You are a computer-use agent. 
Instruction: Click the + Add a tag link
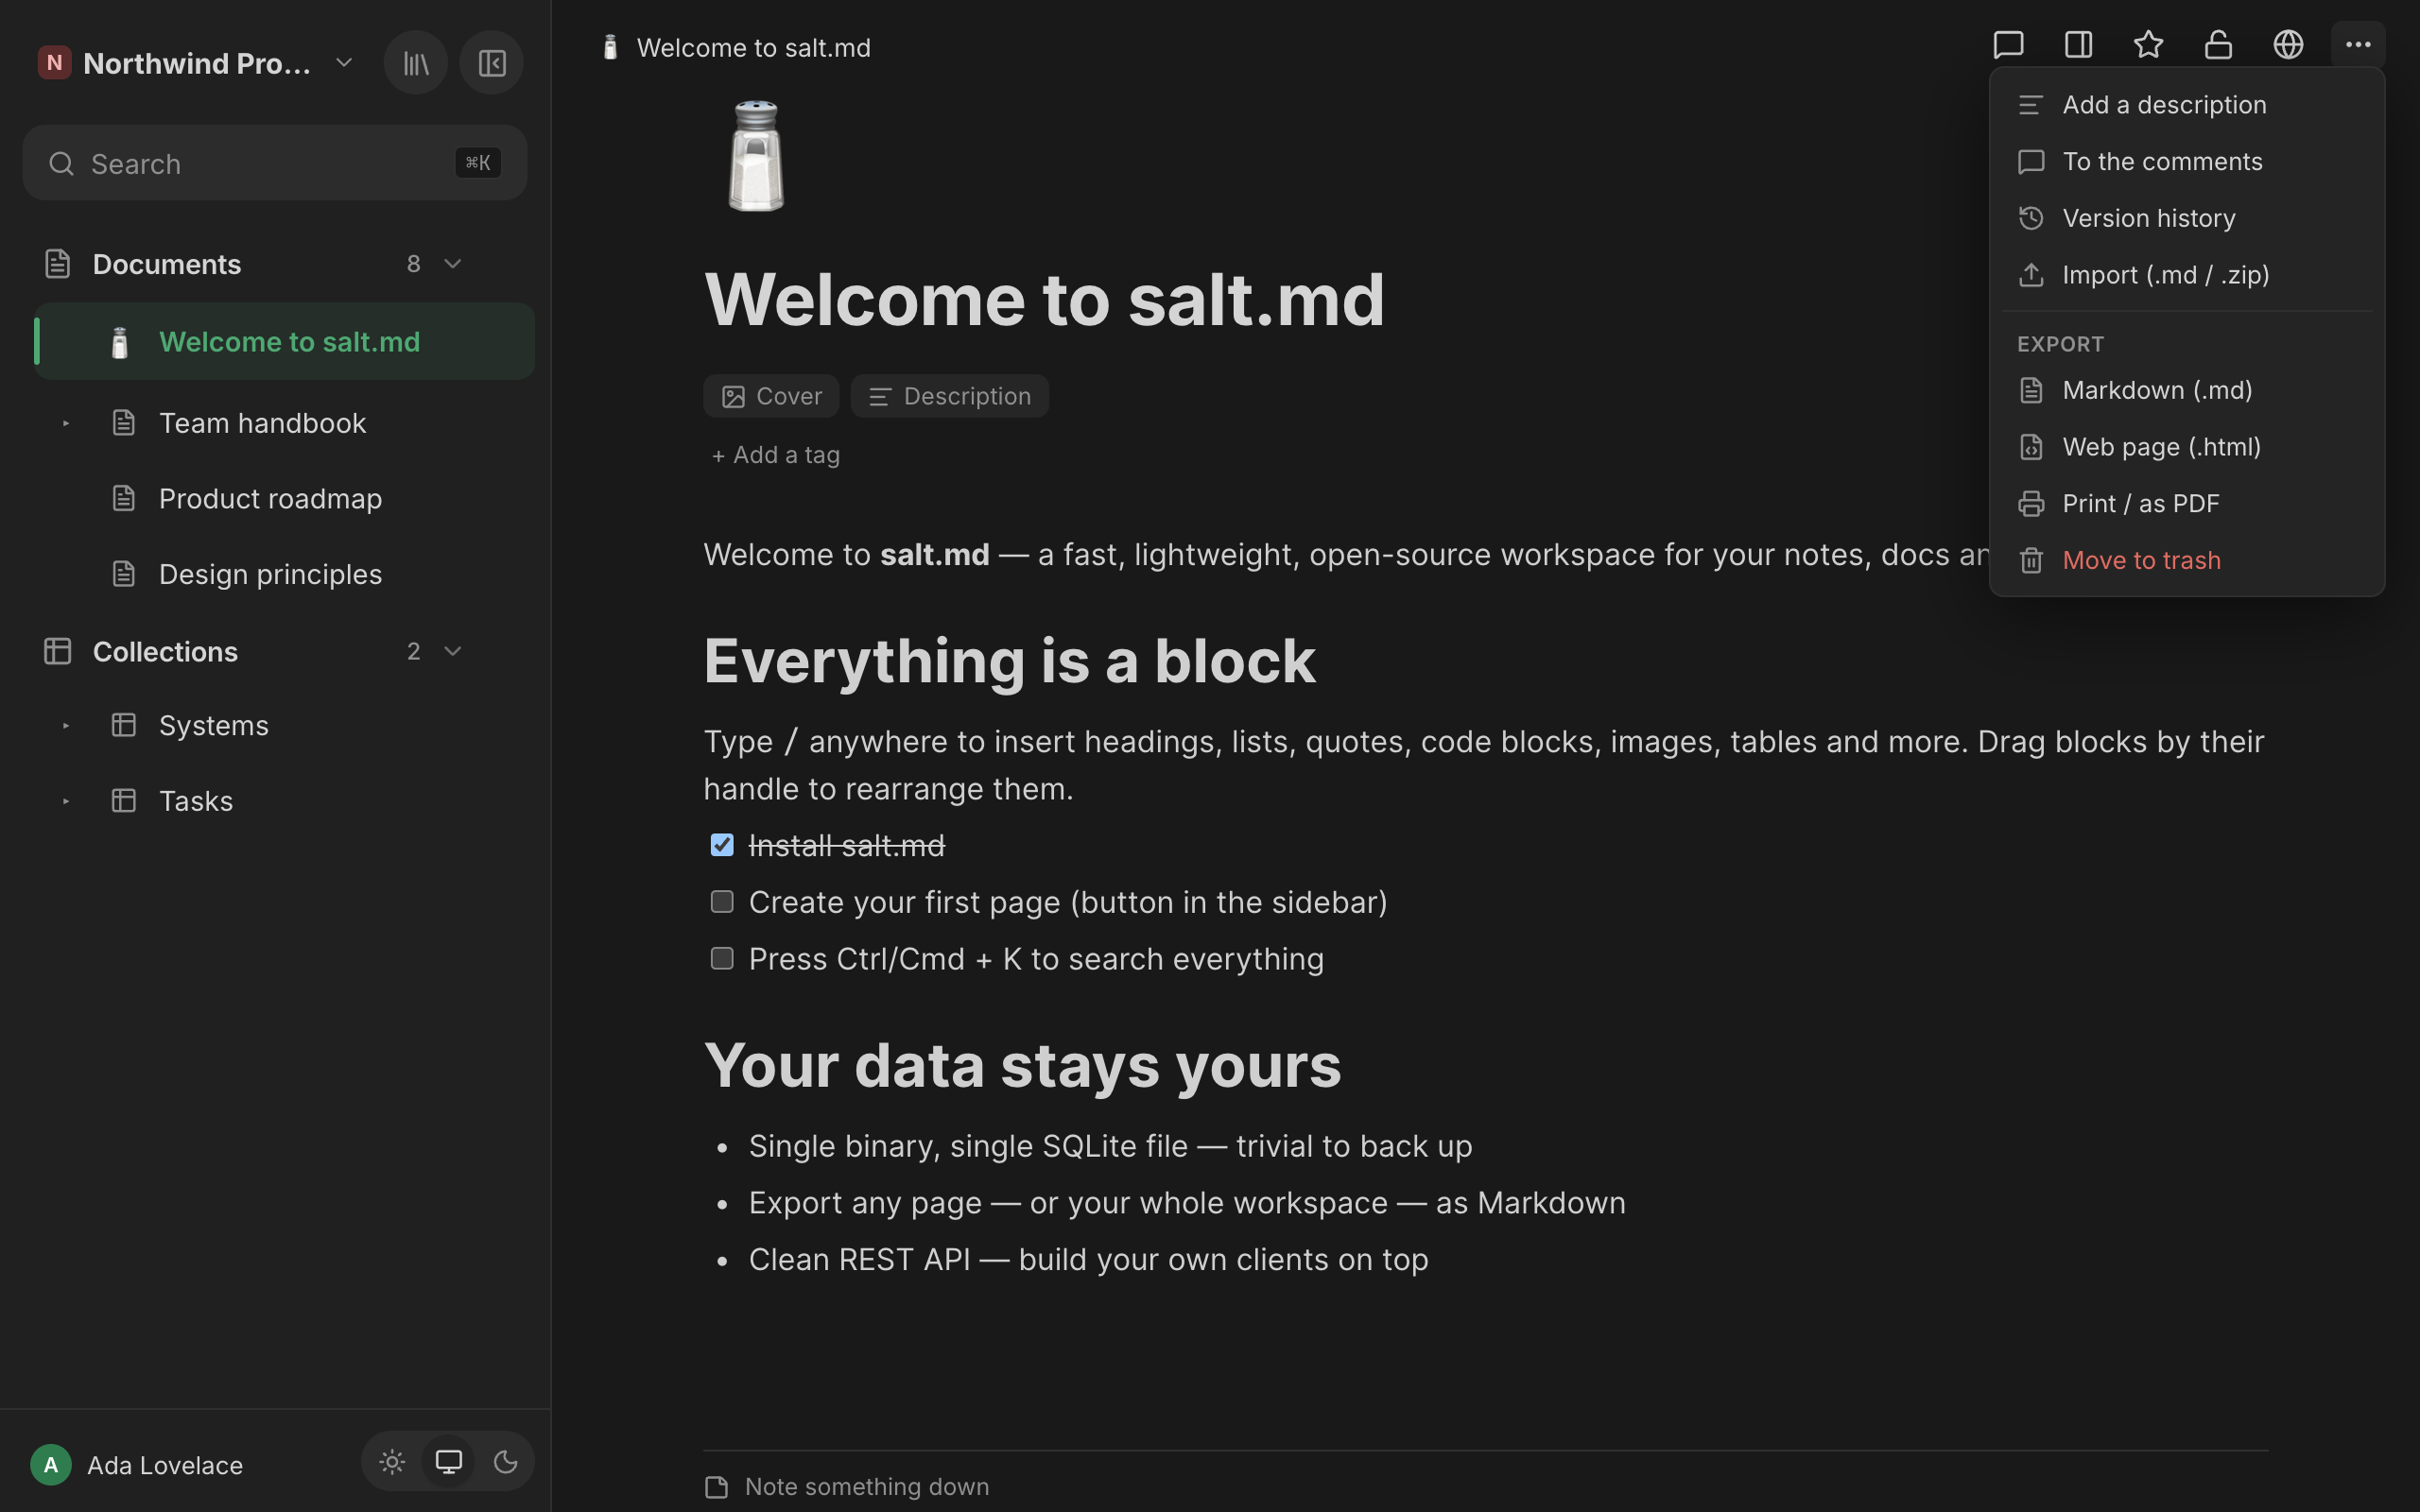pos(775,455)
